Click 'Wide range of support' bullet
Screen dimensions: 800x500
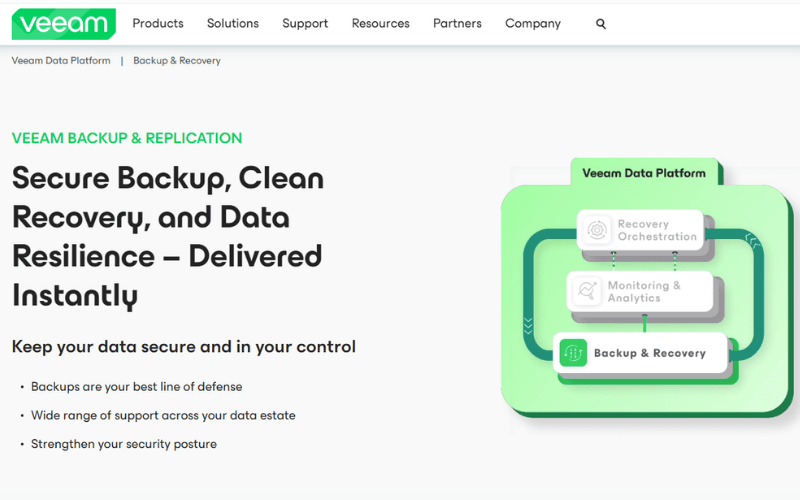[x=163, y=415]
